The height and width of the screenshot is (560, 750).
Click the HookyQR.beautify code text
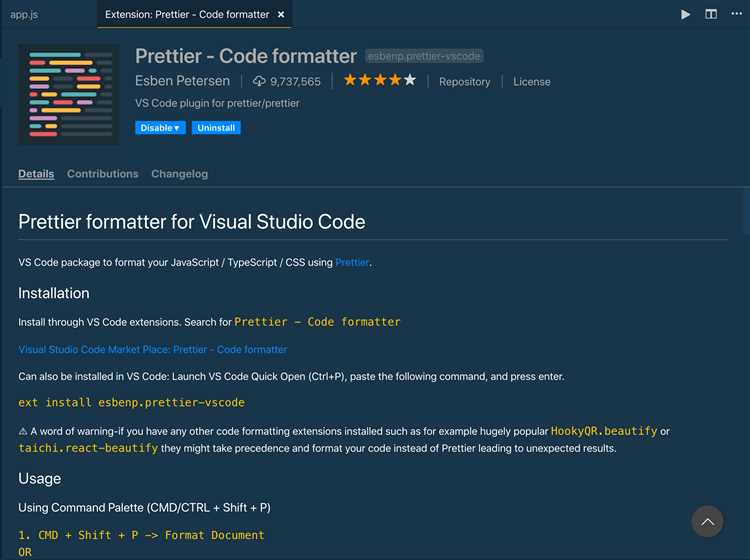[x=604, y=431]
